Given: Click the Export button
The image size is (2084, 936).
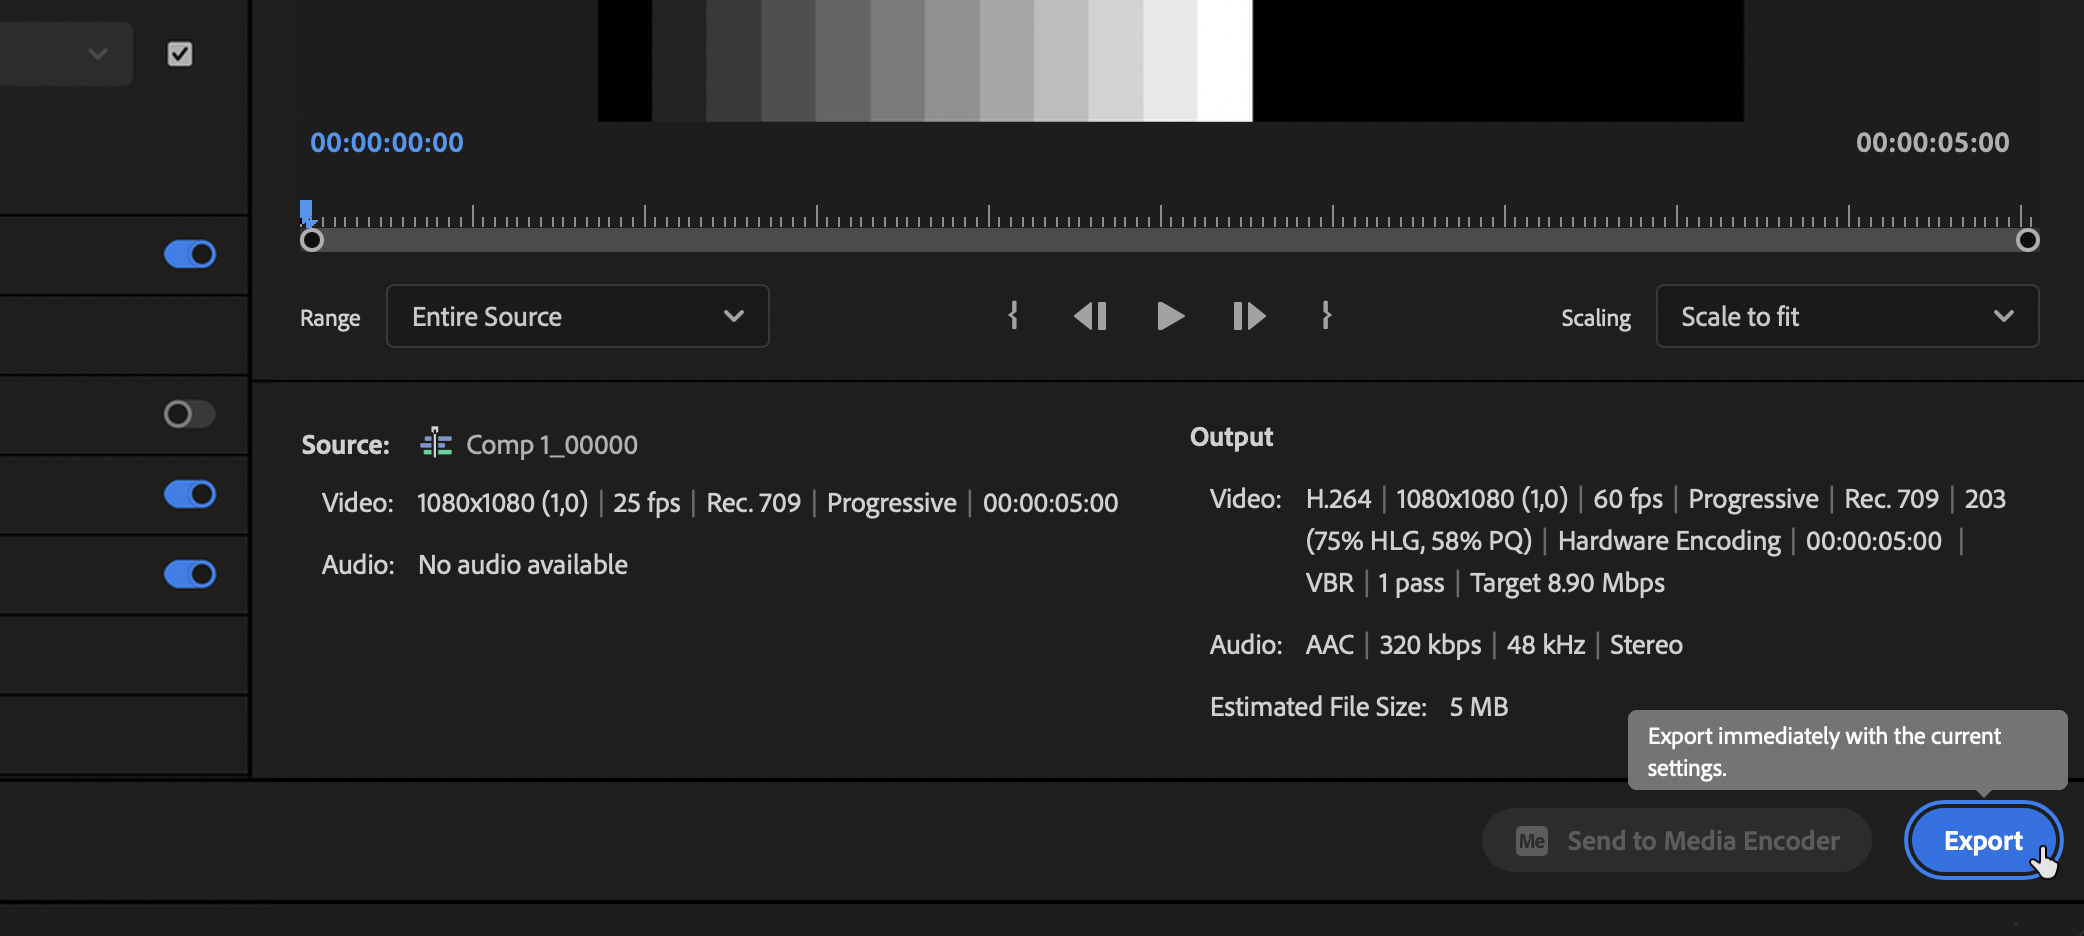Looking at the screenshot, I should [x=1983, y=841].
